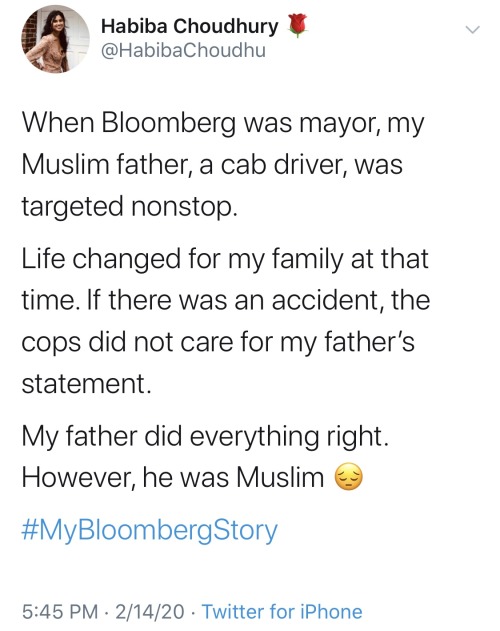Click the word 'Bloomberg' in the first line
This screenshot has width=500, height=631.
169,124
